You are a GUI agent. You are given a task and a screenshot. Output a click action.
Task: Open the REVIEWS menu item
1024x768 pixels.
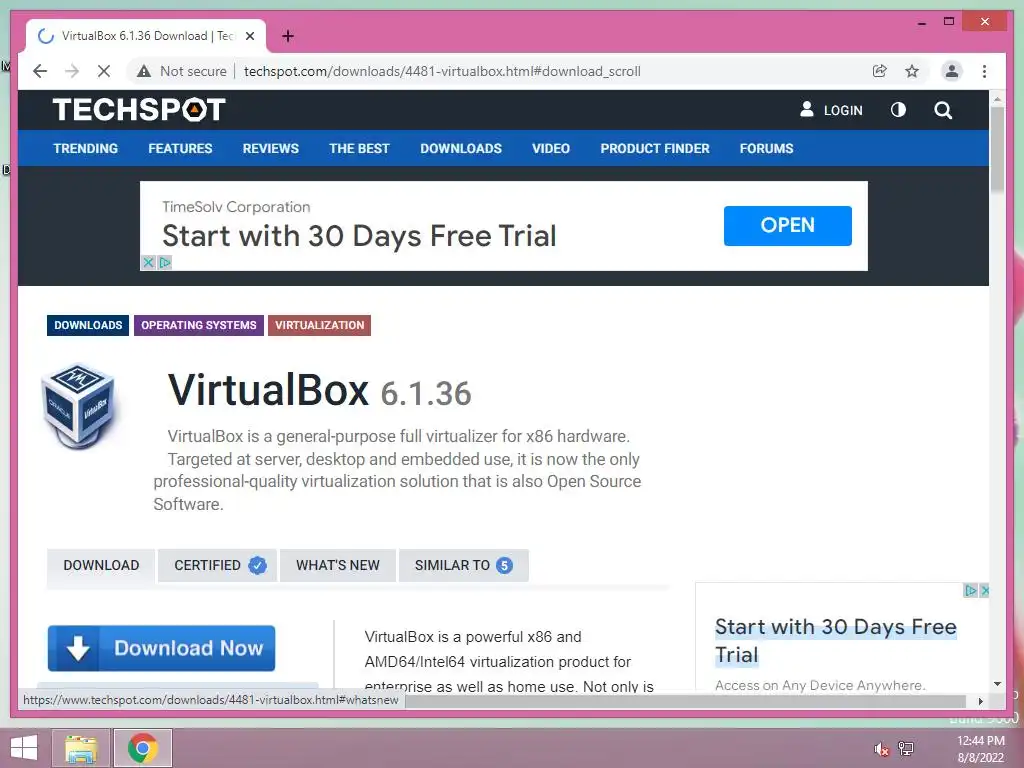(270, 148)
